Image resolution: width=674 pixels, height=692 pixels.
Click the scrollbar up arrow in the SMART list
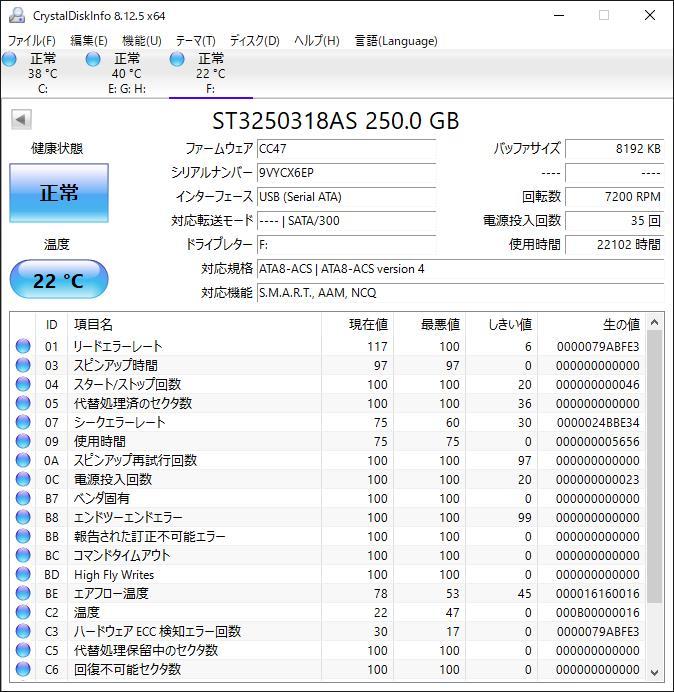coord(655,323)
